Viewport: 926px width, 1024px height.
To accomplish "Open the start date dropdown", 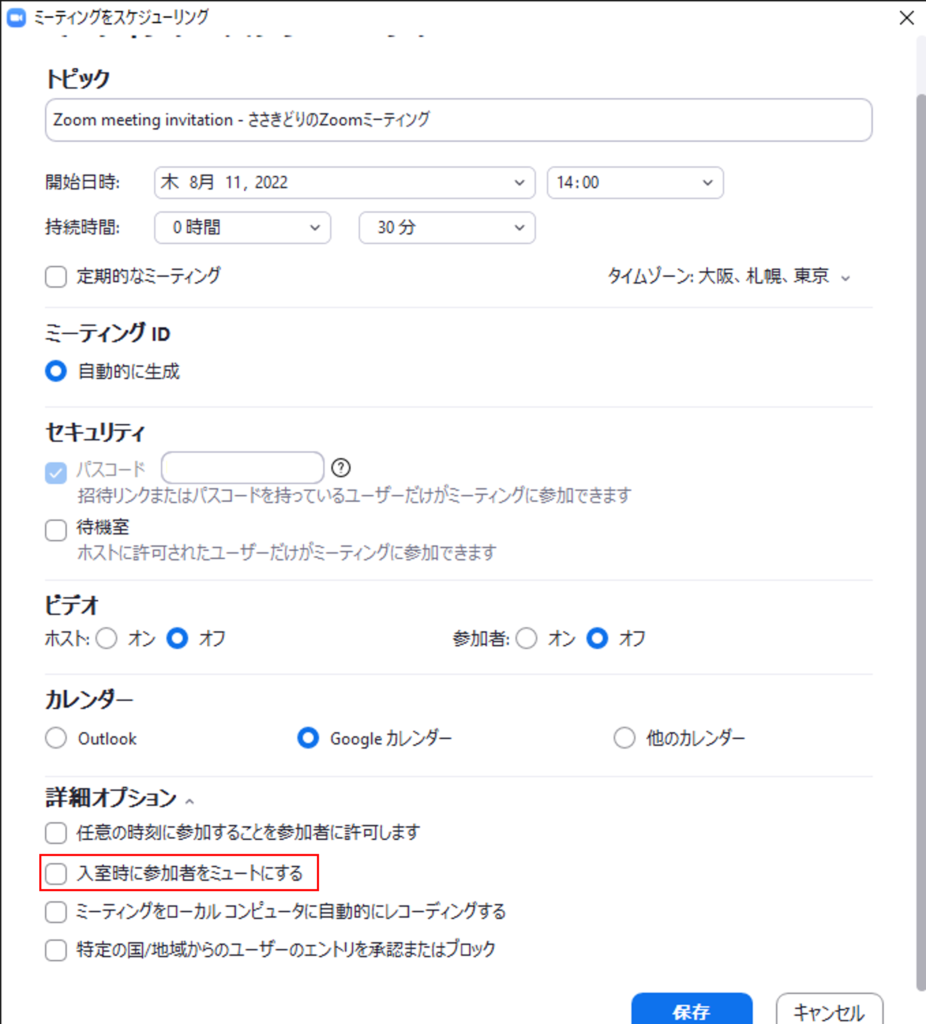I will click(344, 183).
